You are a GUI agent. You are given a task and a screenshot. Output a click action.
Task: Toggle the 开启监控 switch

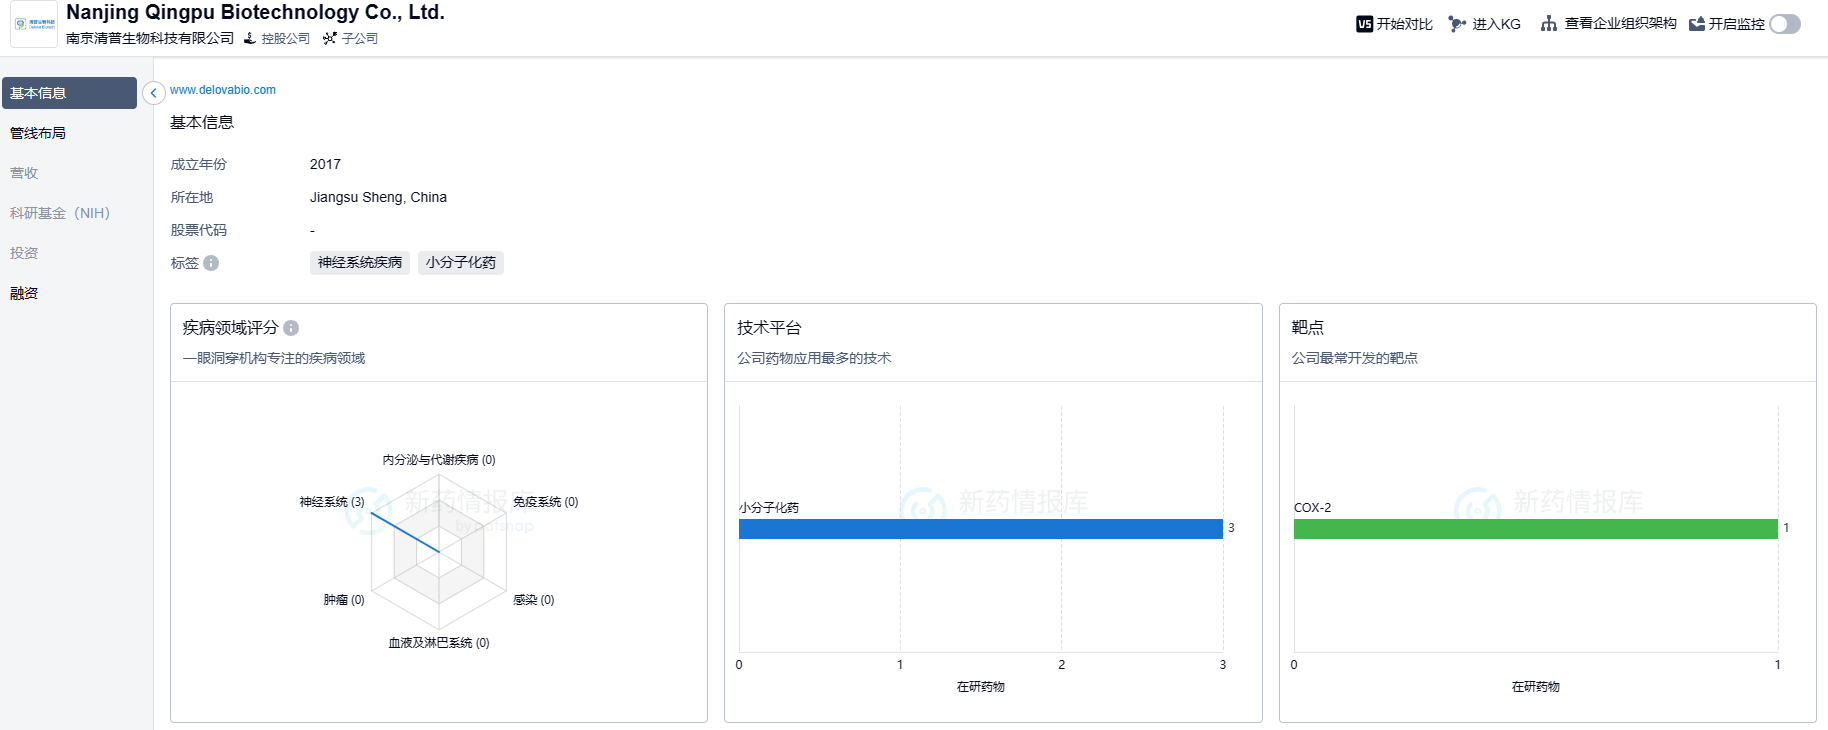[x=1784, y=24]
